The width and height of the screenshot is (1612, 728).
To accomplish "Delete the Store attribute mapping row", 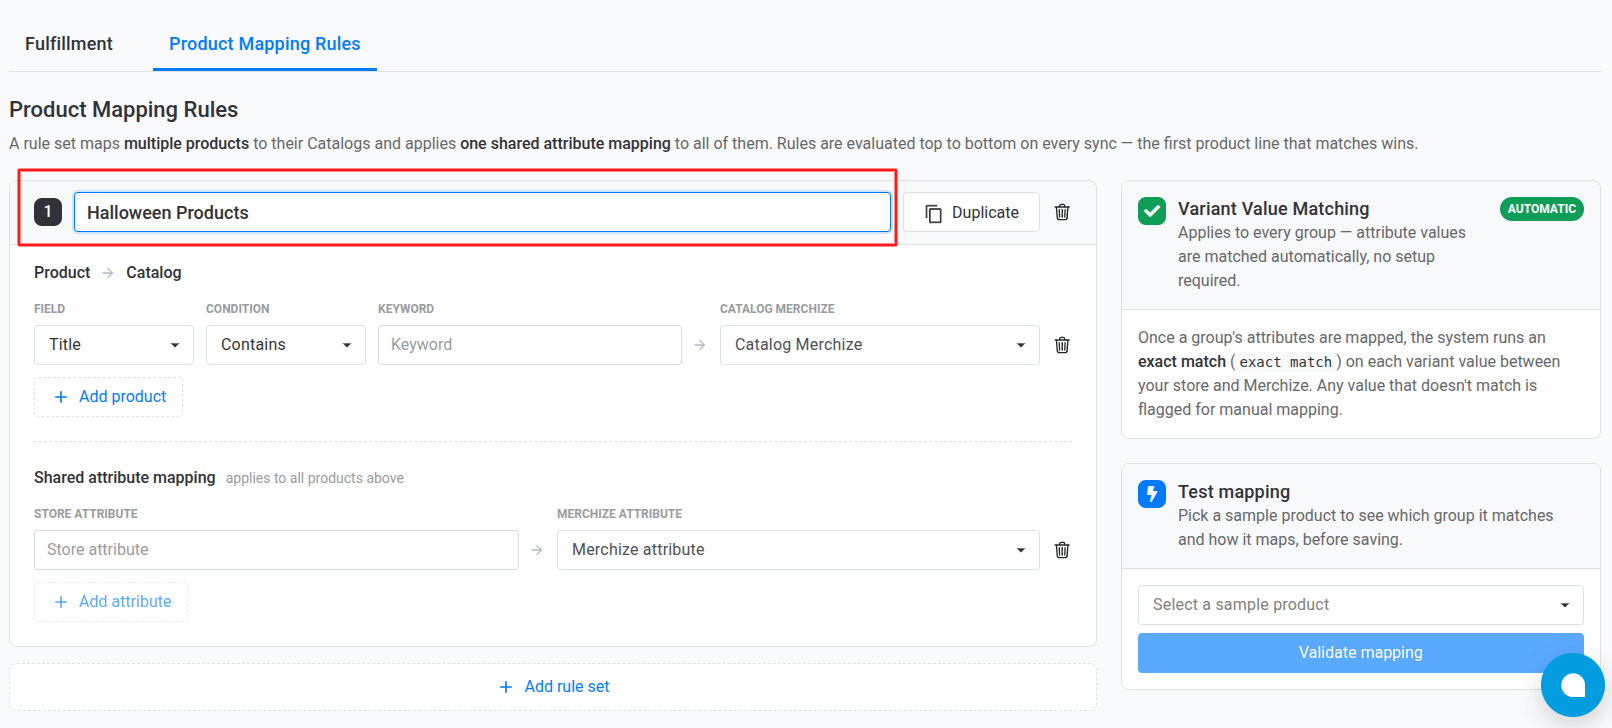I will tap(1062, 550).
